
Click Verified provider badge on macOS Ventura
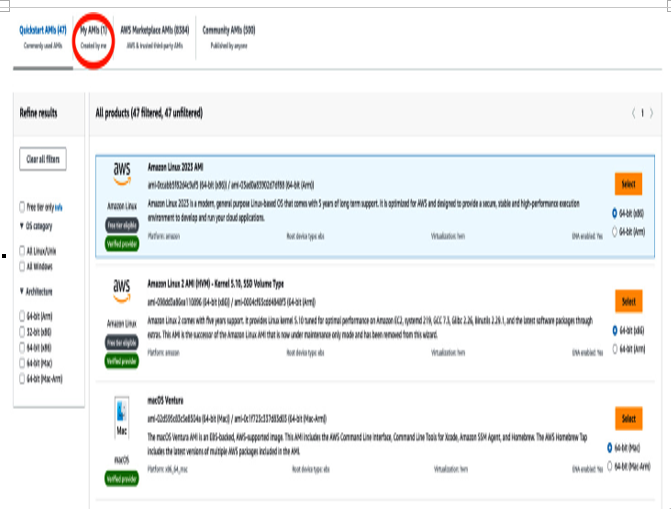[x=122, y=478]
